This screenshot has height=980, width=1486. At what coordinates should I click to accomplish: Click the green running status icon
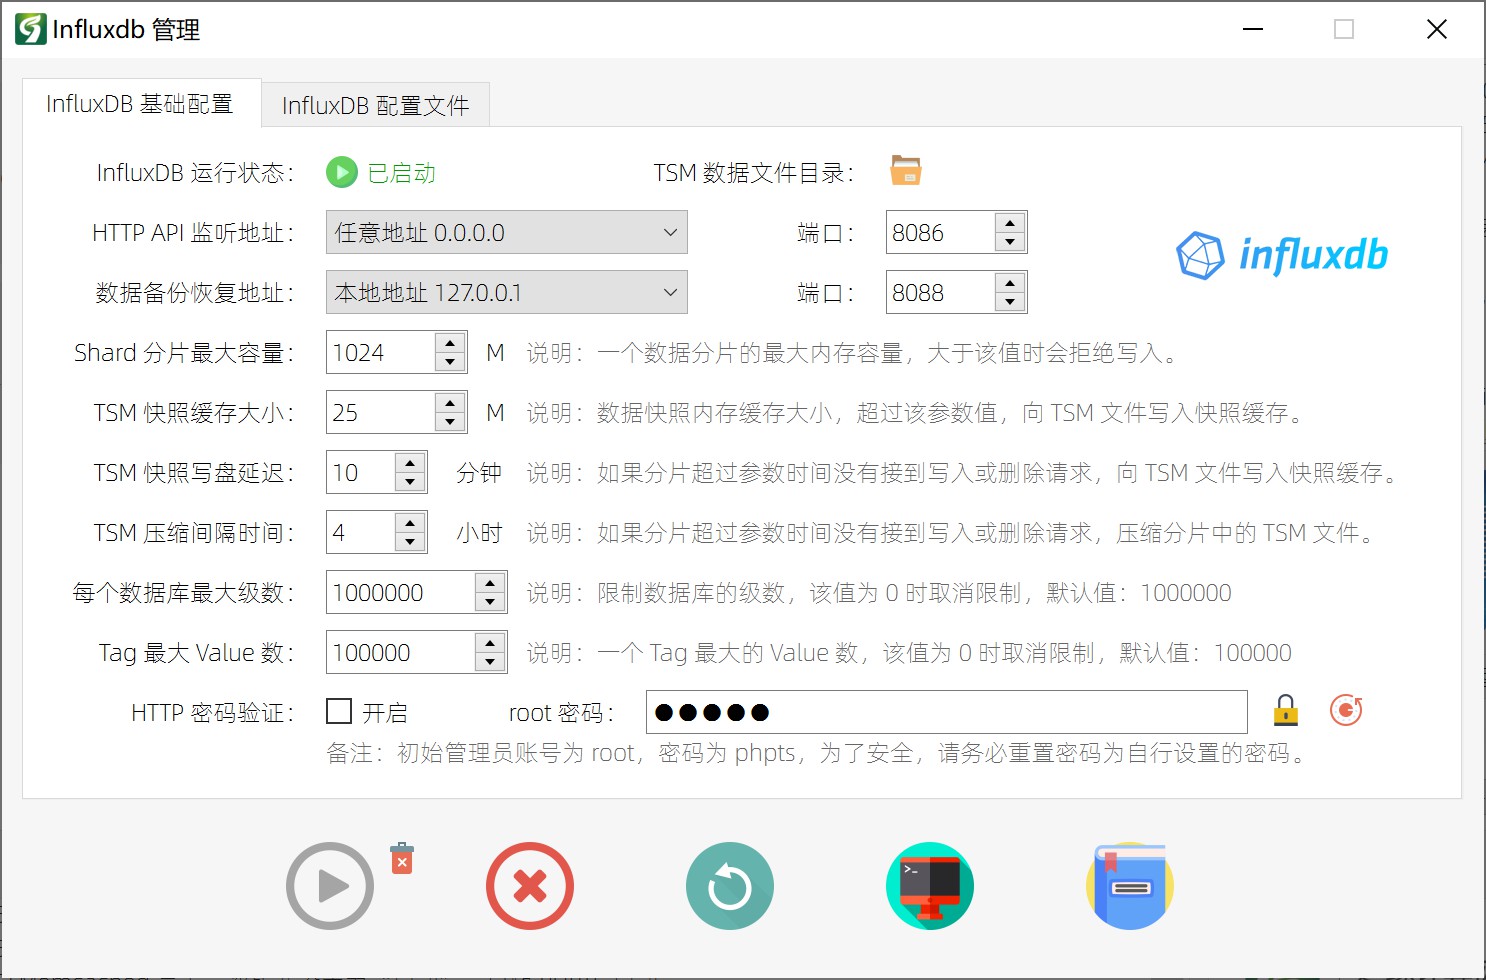click(x=342, y=172)
